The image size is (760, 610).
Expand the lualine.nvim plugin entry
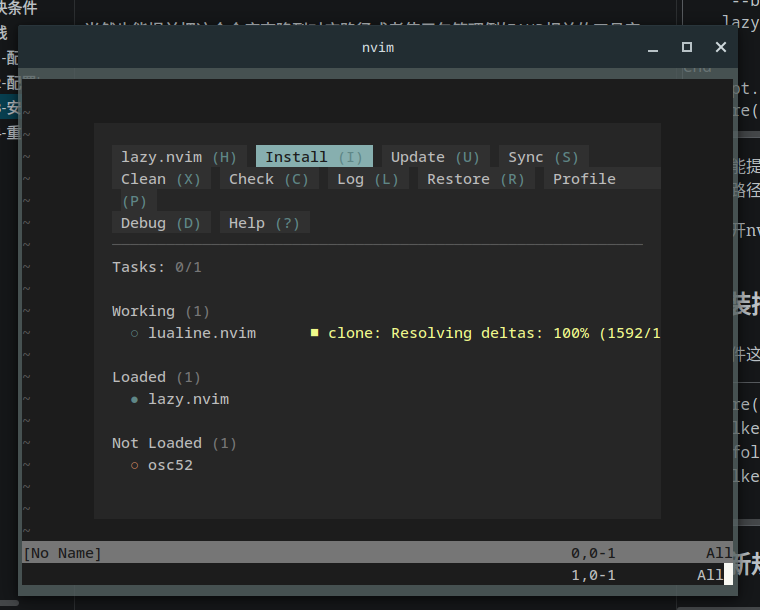(202, 333)
